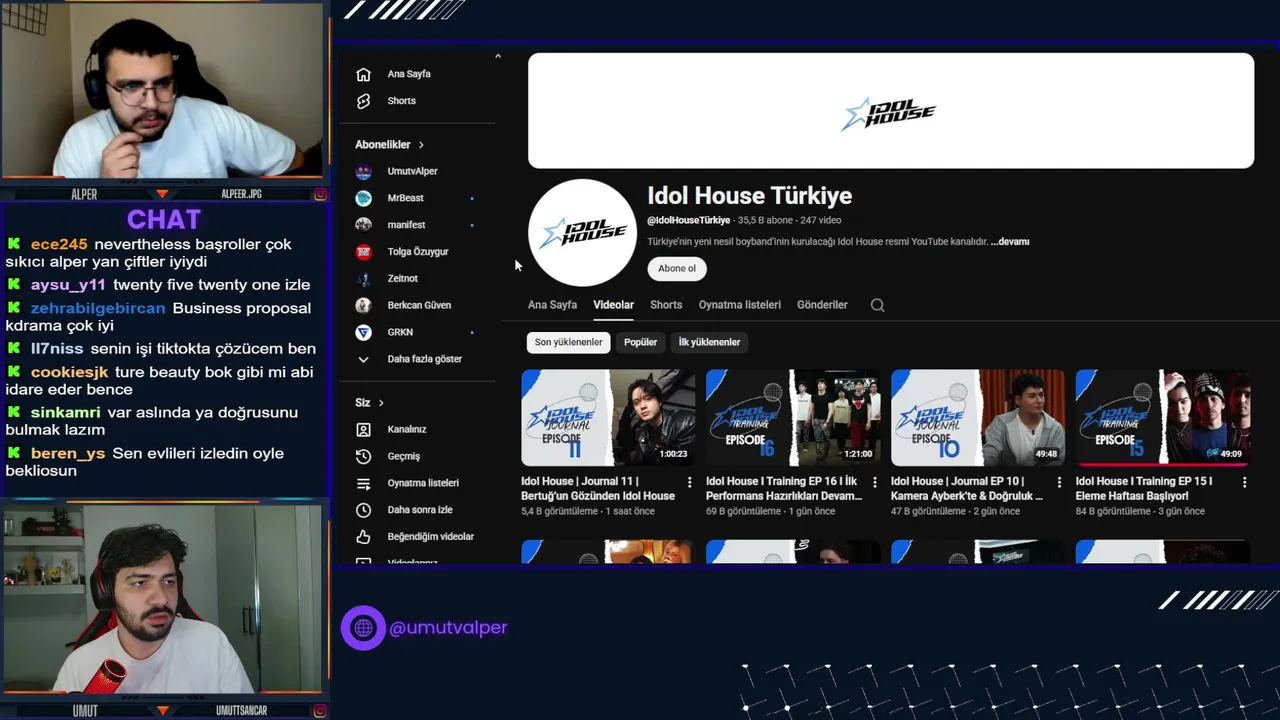Click the Abone ol subscribe button
1280x720 pixels.
coord(677,268)
